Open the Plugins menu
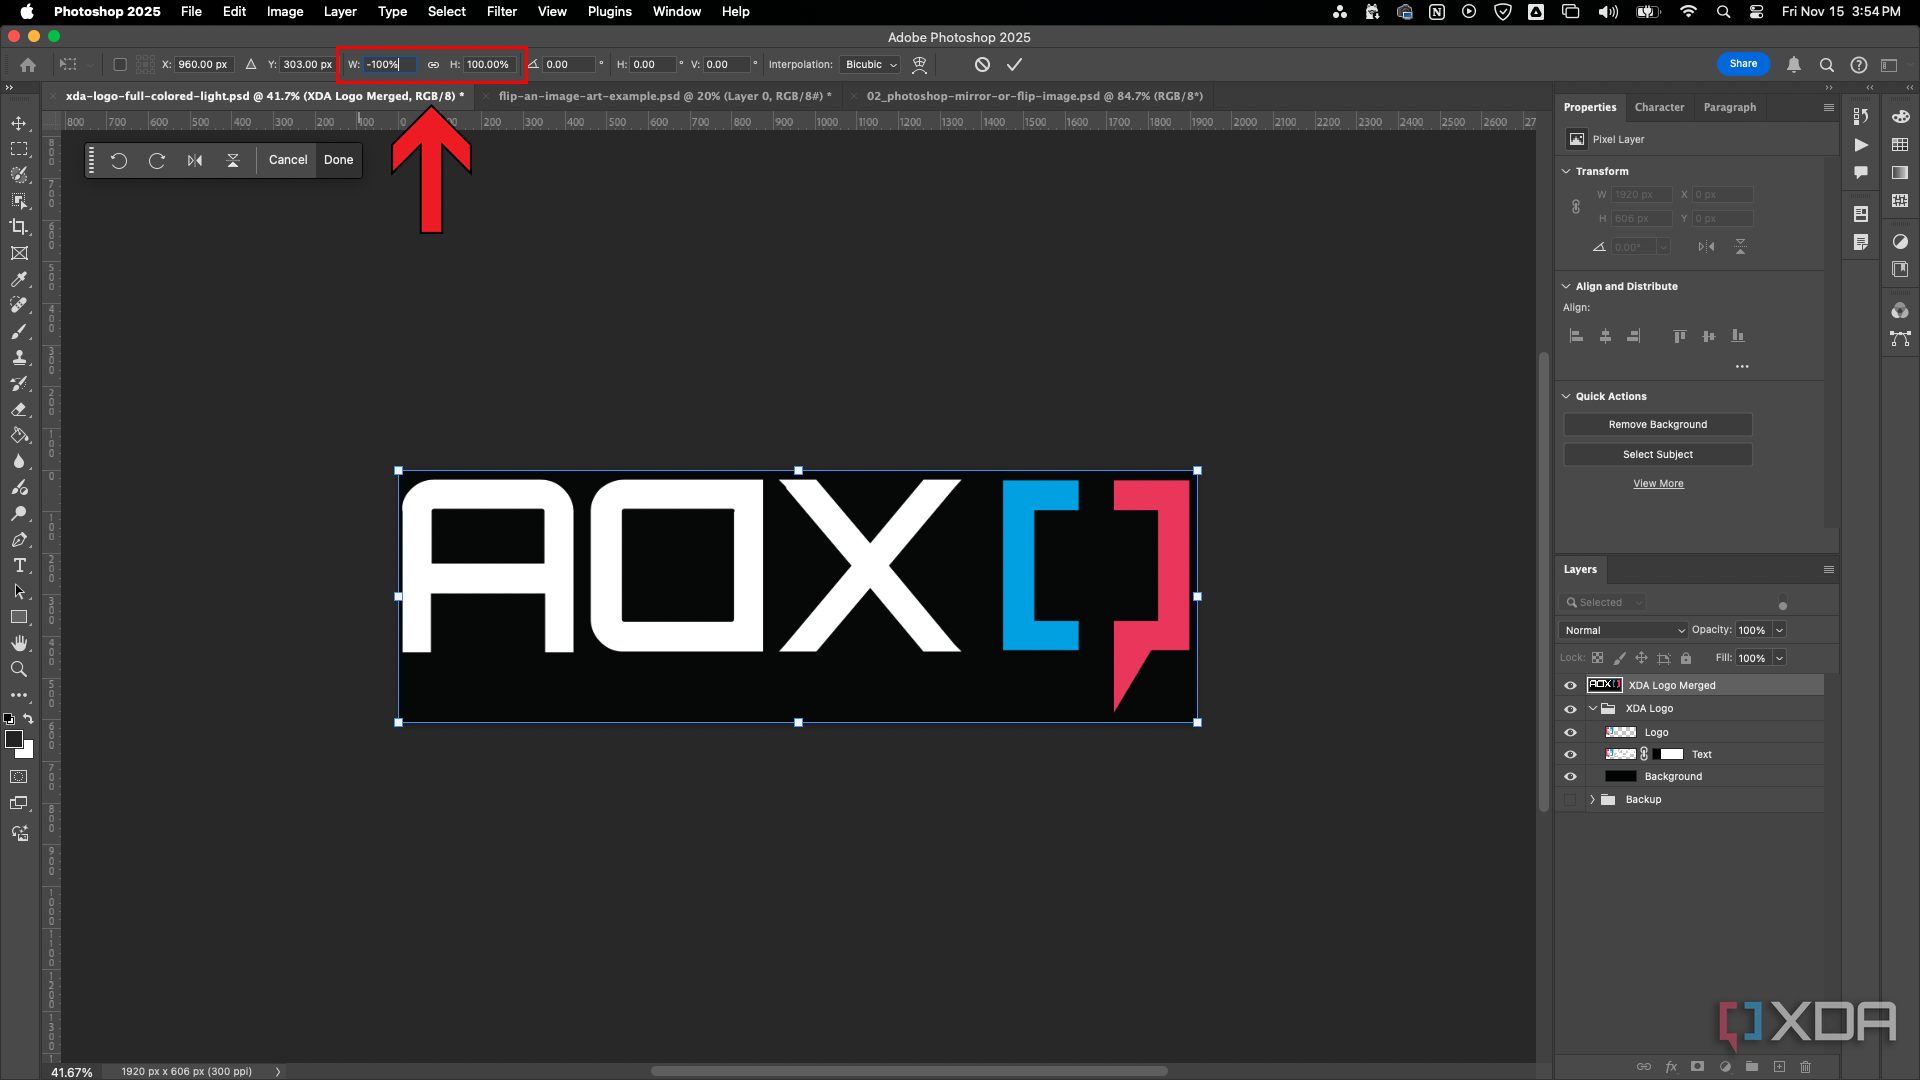This screenshot has height=1080, width=1920. [609, 12]
